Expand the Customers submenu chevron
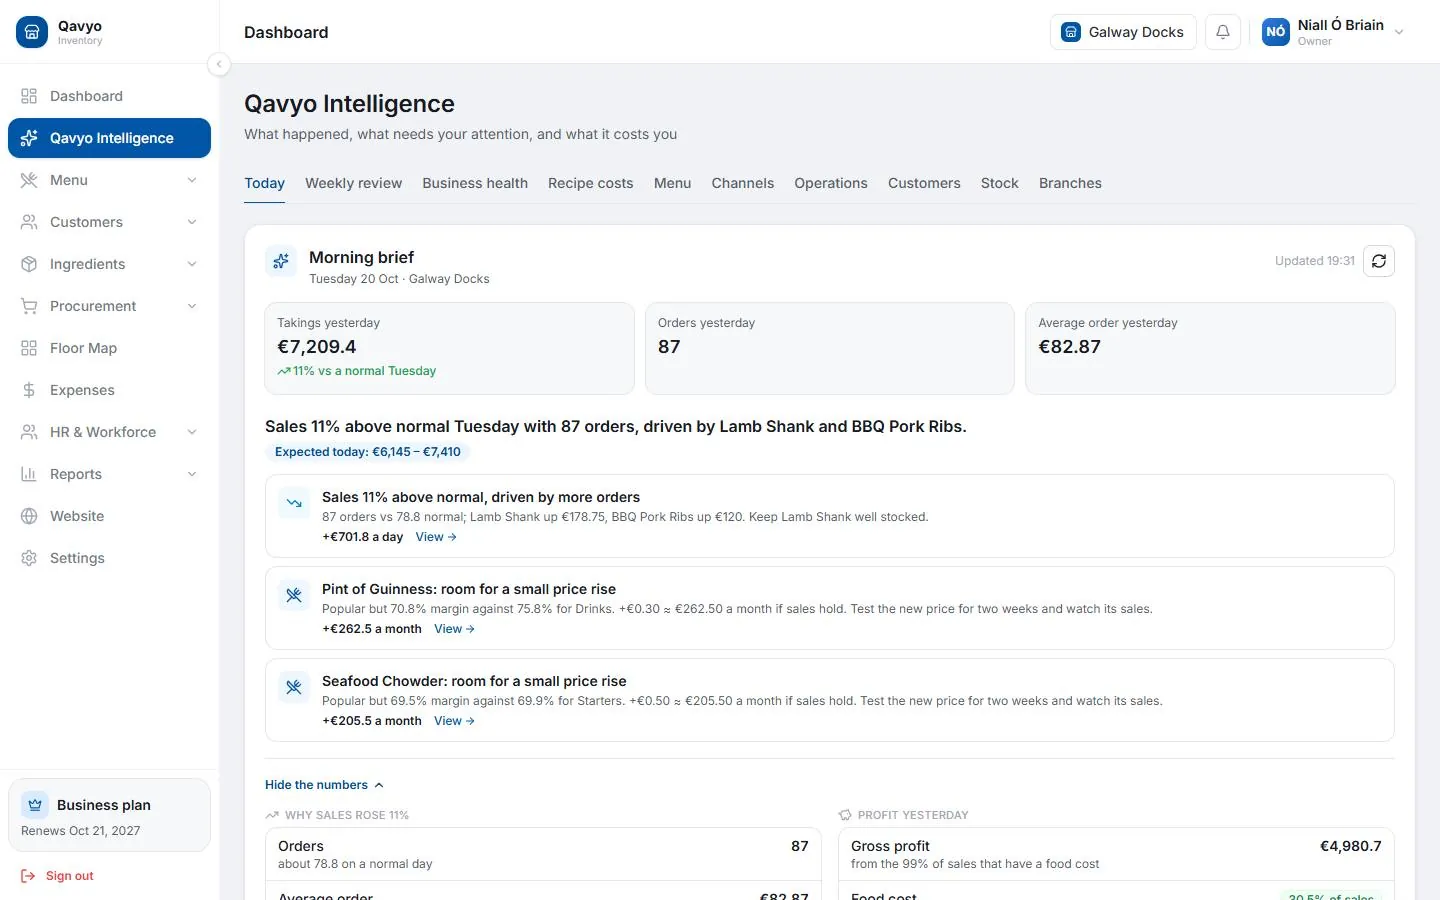 click(x=192, y=222)
